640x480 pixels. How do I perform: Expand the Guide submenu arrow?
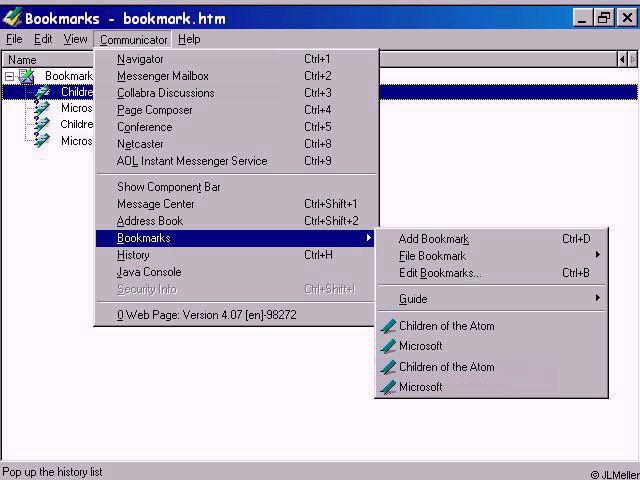click(598, 298)
